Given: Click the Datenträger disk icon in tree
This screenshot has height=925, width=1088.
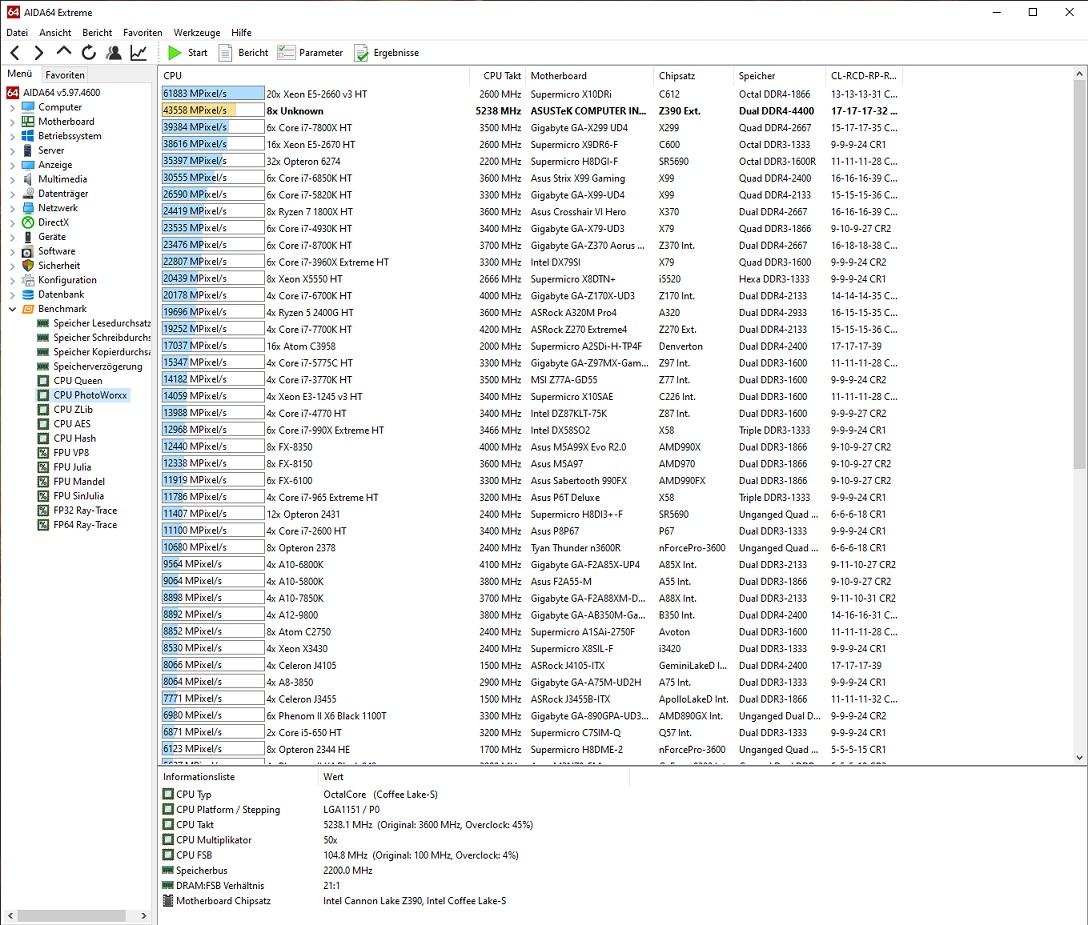Looking at the screenshot, I should [x=28, y=194].
